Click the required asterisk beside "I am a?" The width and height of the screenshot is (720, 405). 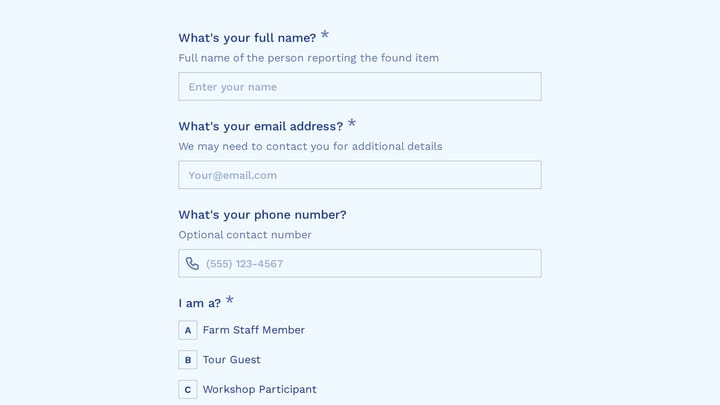click(230, 300)
